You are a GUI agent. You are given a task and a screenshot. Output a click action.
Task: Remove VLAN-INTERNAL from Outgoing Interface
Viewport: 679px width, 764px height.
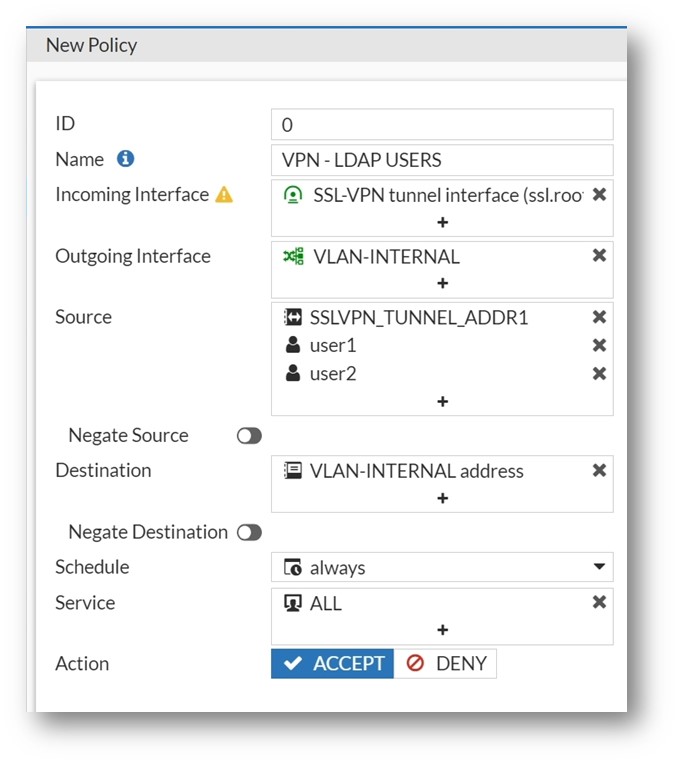(x=599, y=255)
